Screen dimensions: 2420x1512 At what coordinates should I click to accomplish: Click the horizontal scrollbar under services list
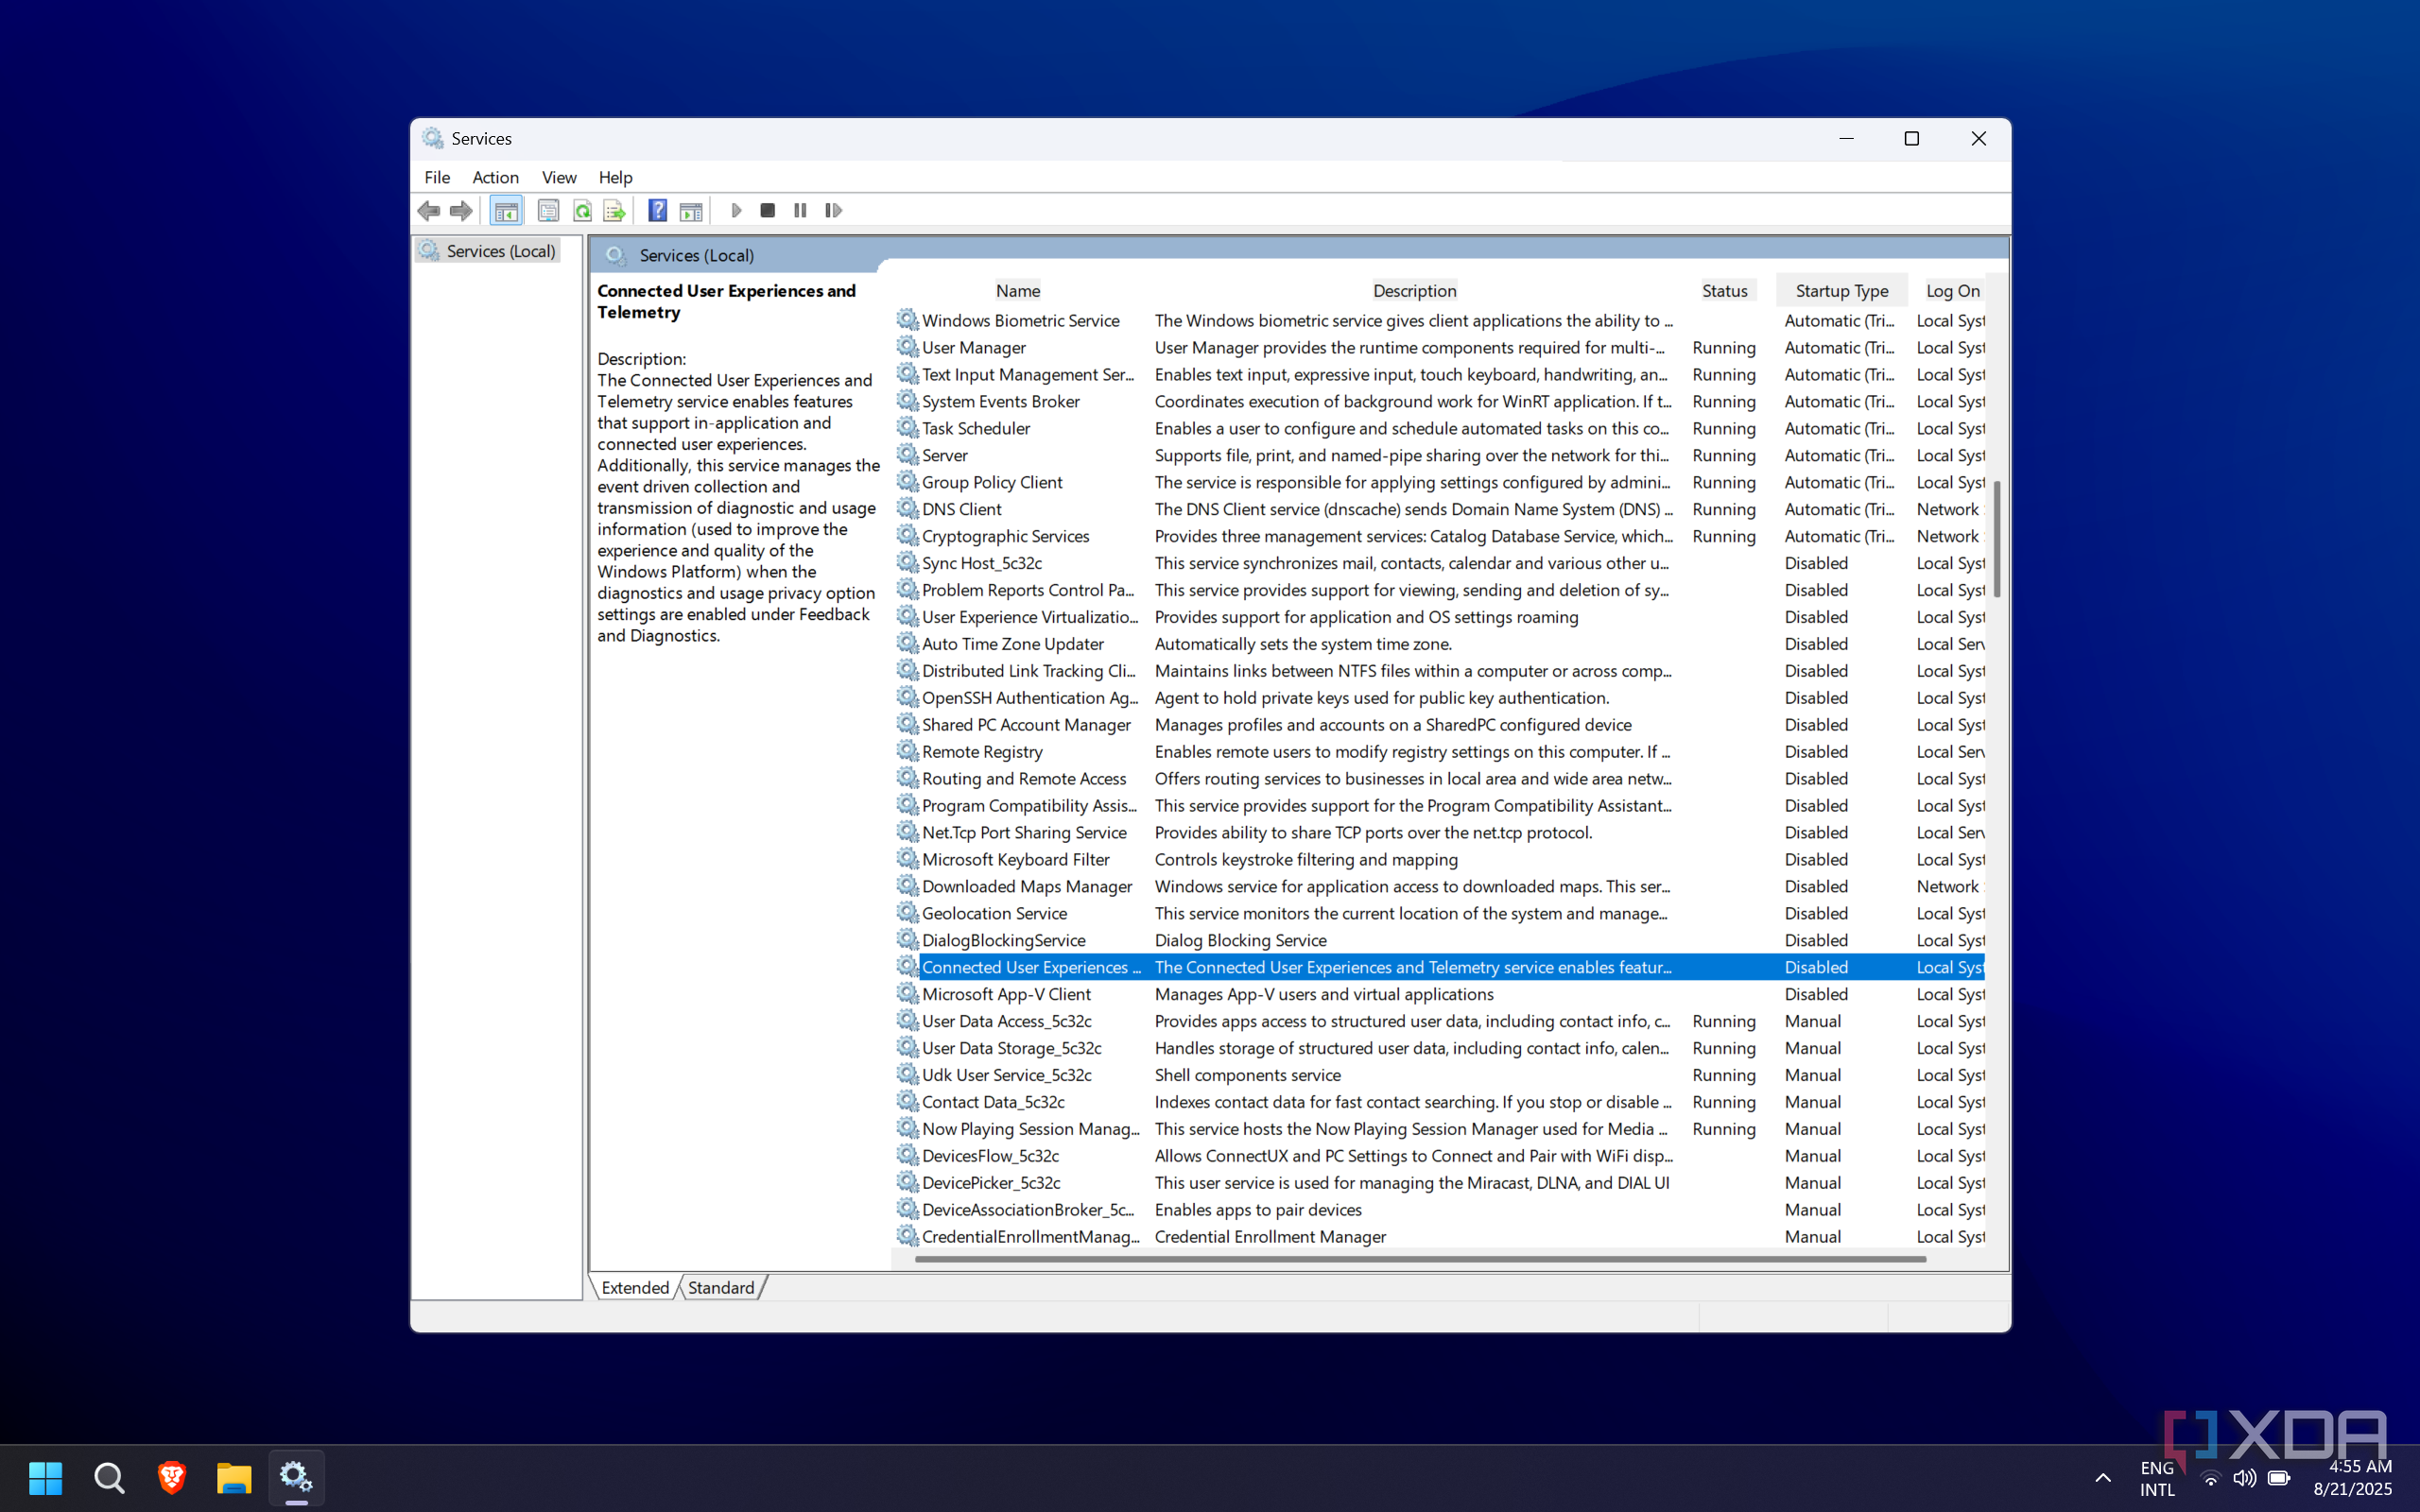pos(1420,1259)
